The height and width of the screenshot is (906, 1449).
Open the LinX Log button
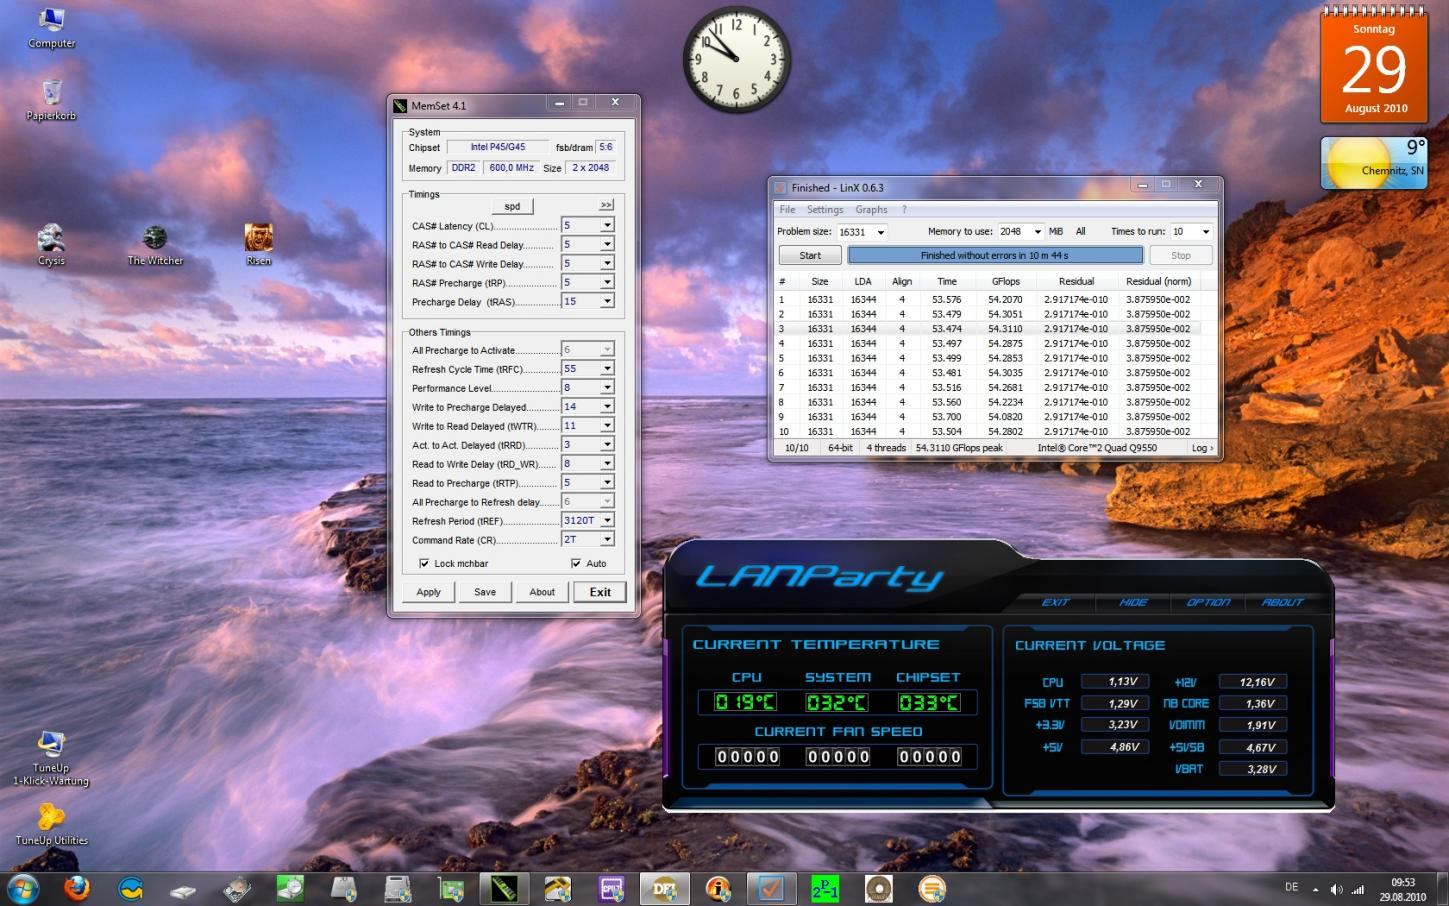(1202, 448)
